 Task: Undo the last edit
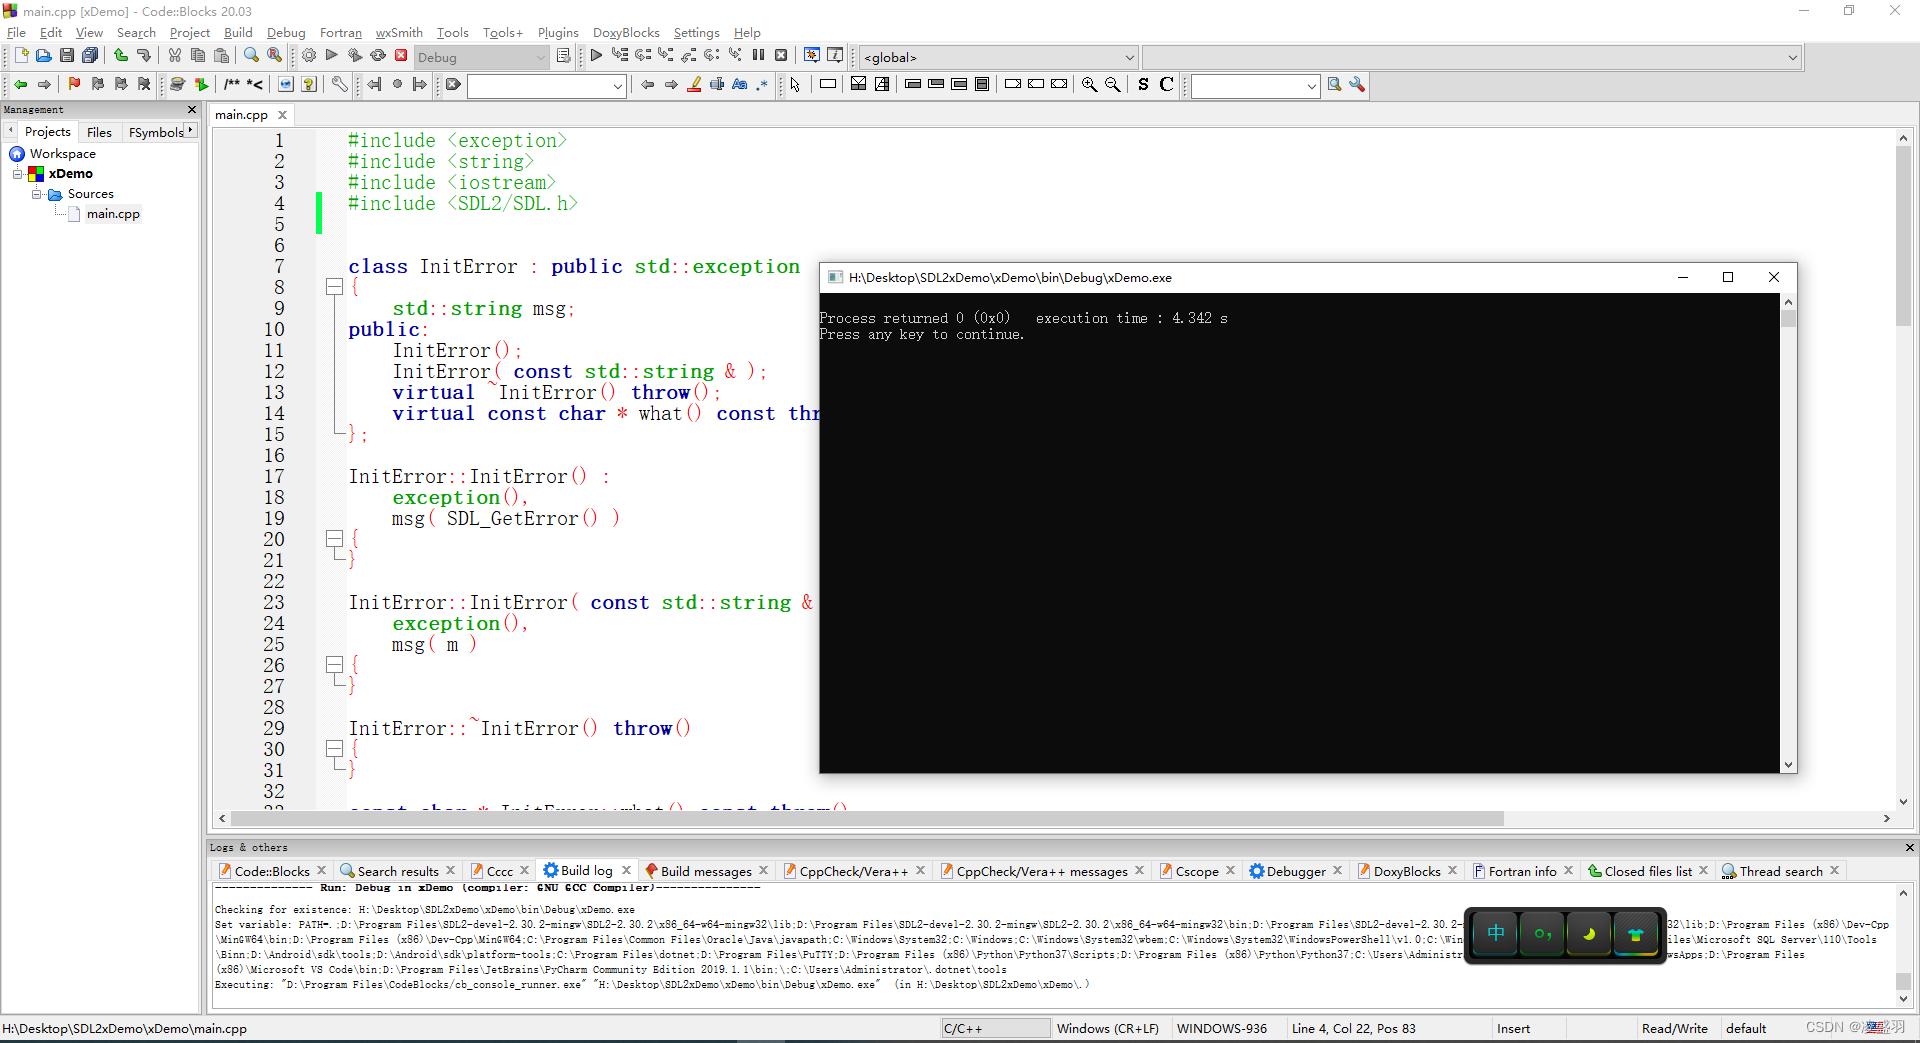[x=121, y=56]
